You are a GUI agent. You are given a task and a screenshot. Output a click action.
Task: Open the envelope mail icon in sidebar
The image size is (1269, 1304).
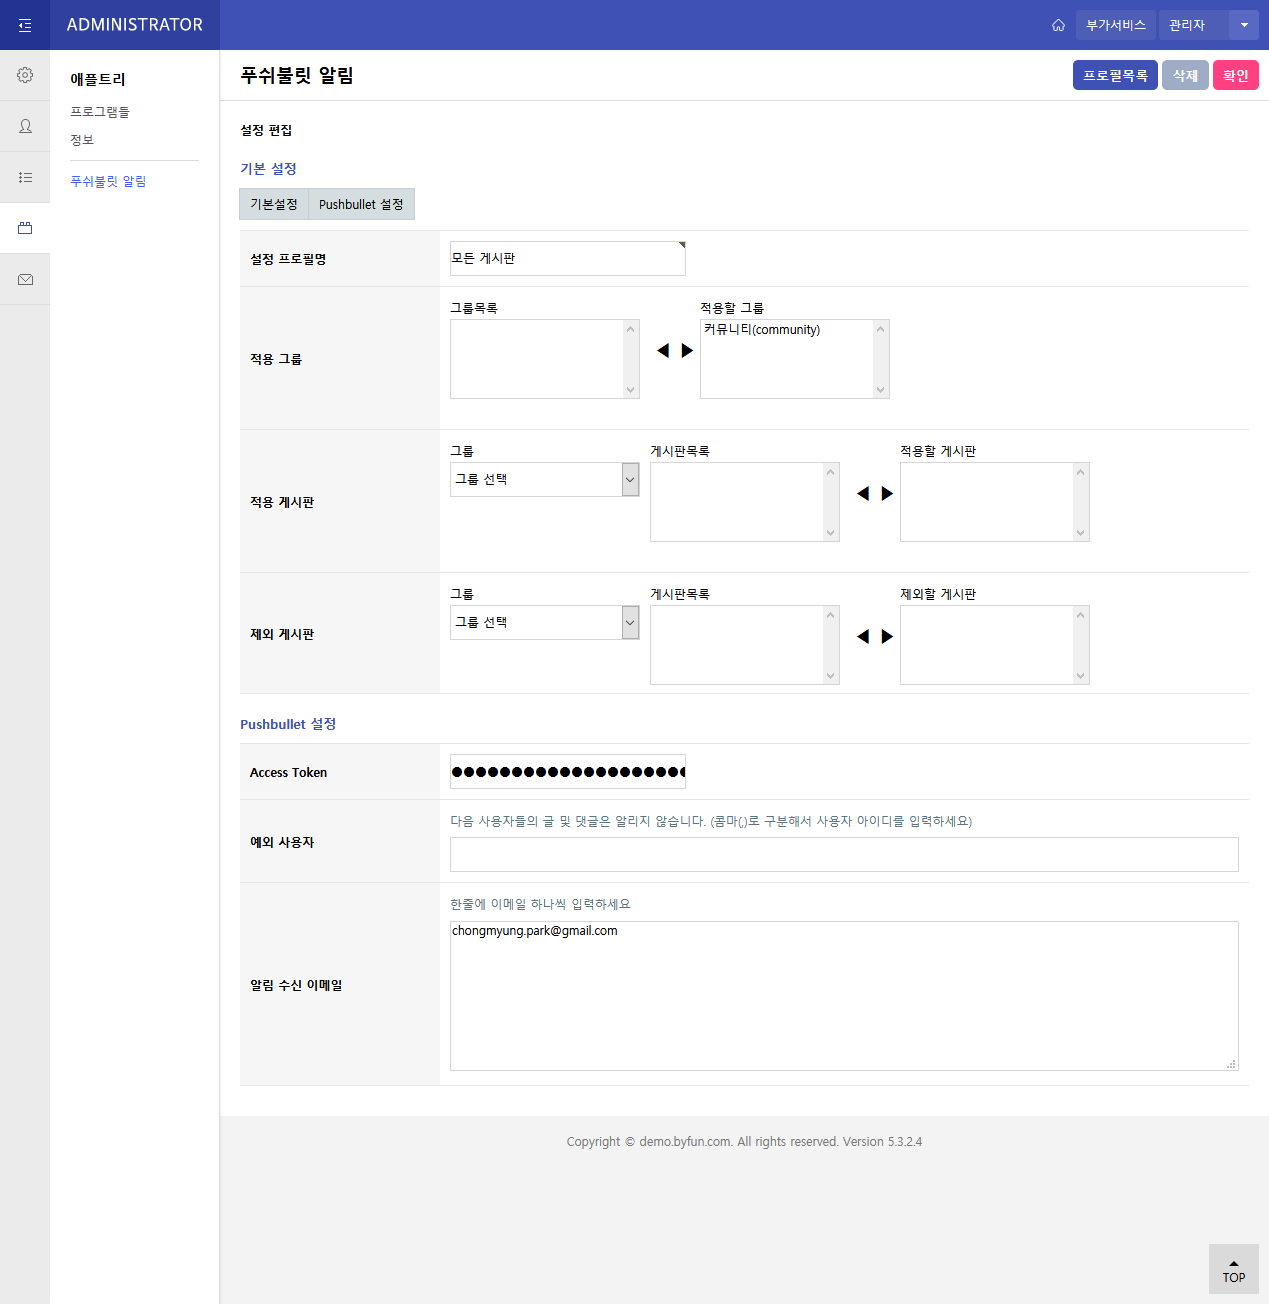tap(24, 279)
